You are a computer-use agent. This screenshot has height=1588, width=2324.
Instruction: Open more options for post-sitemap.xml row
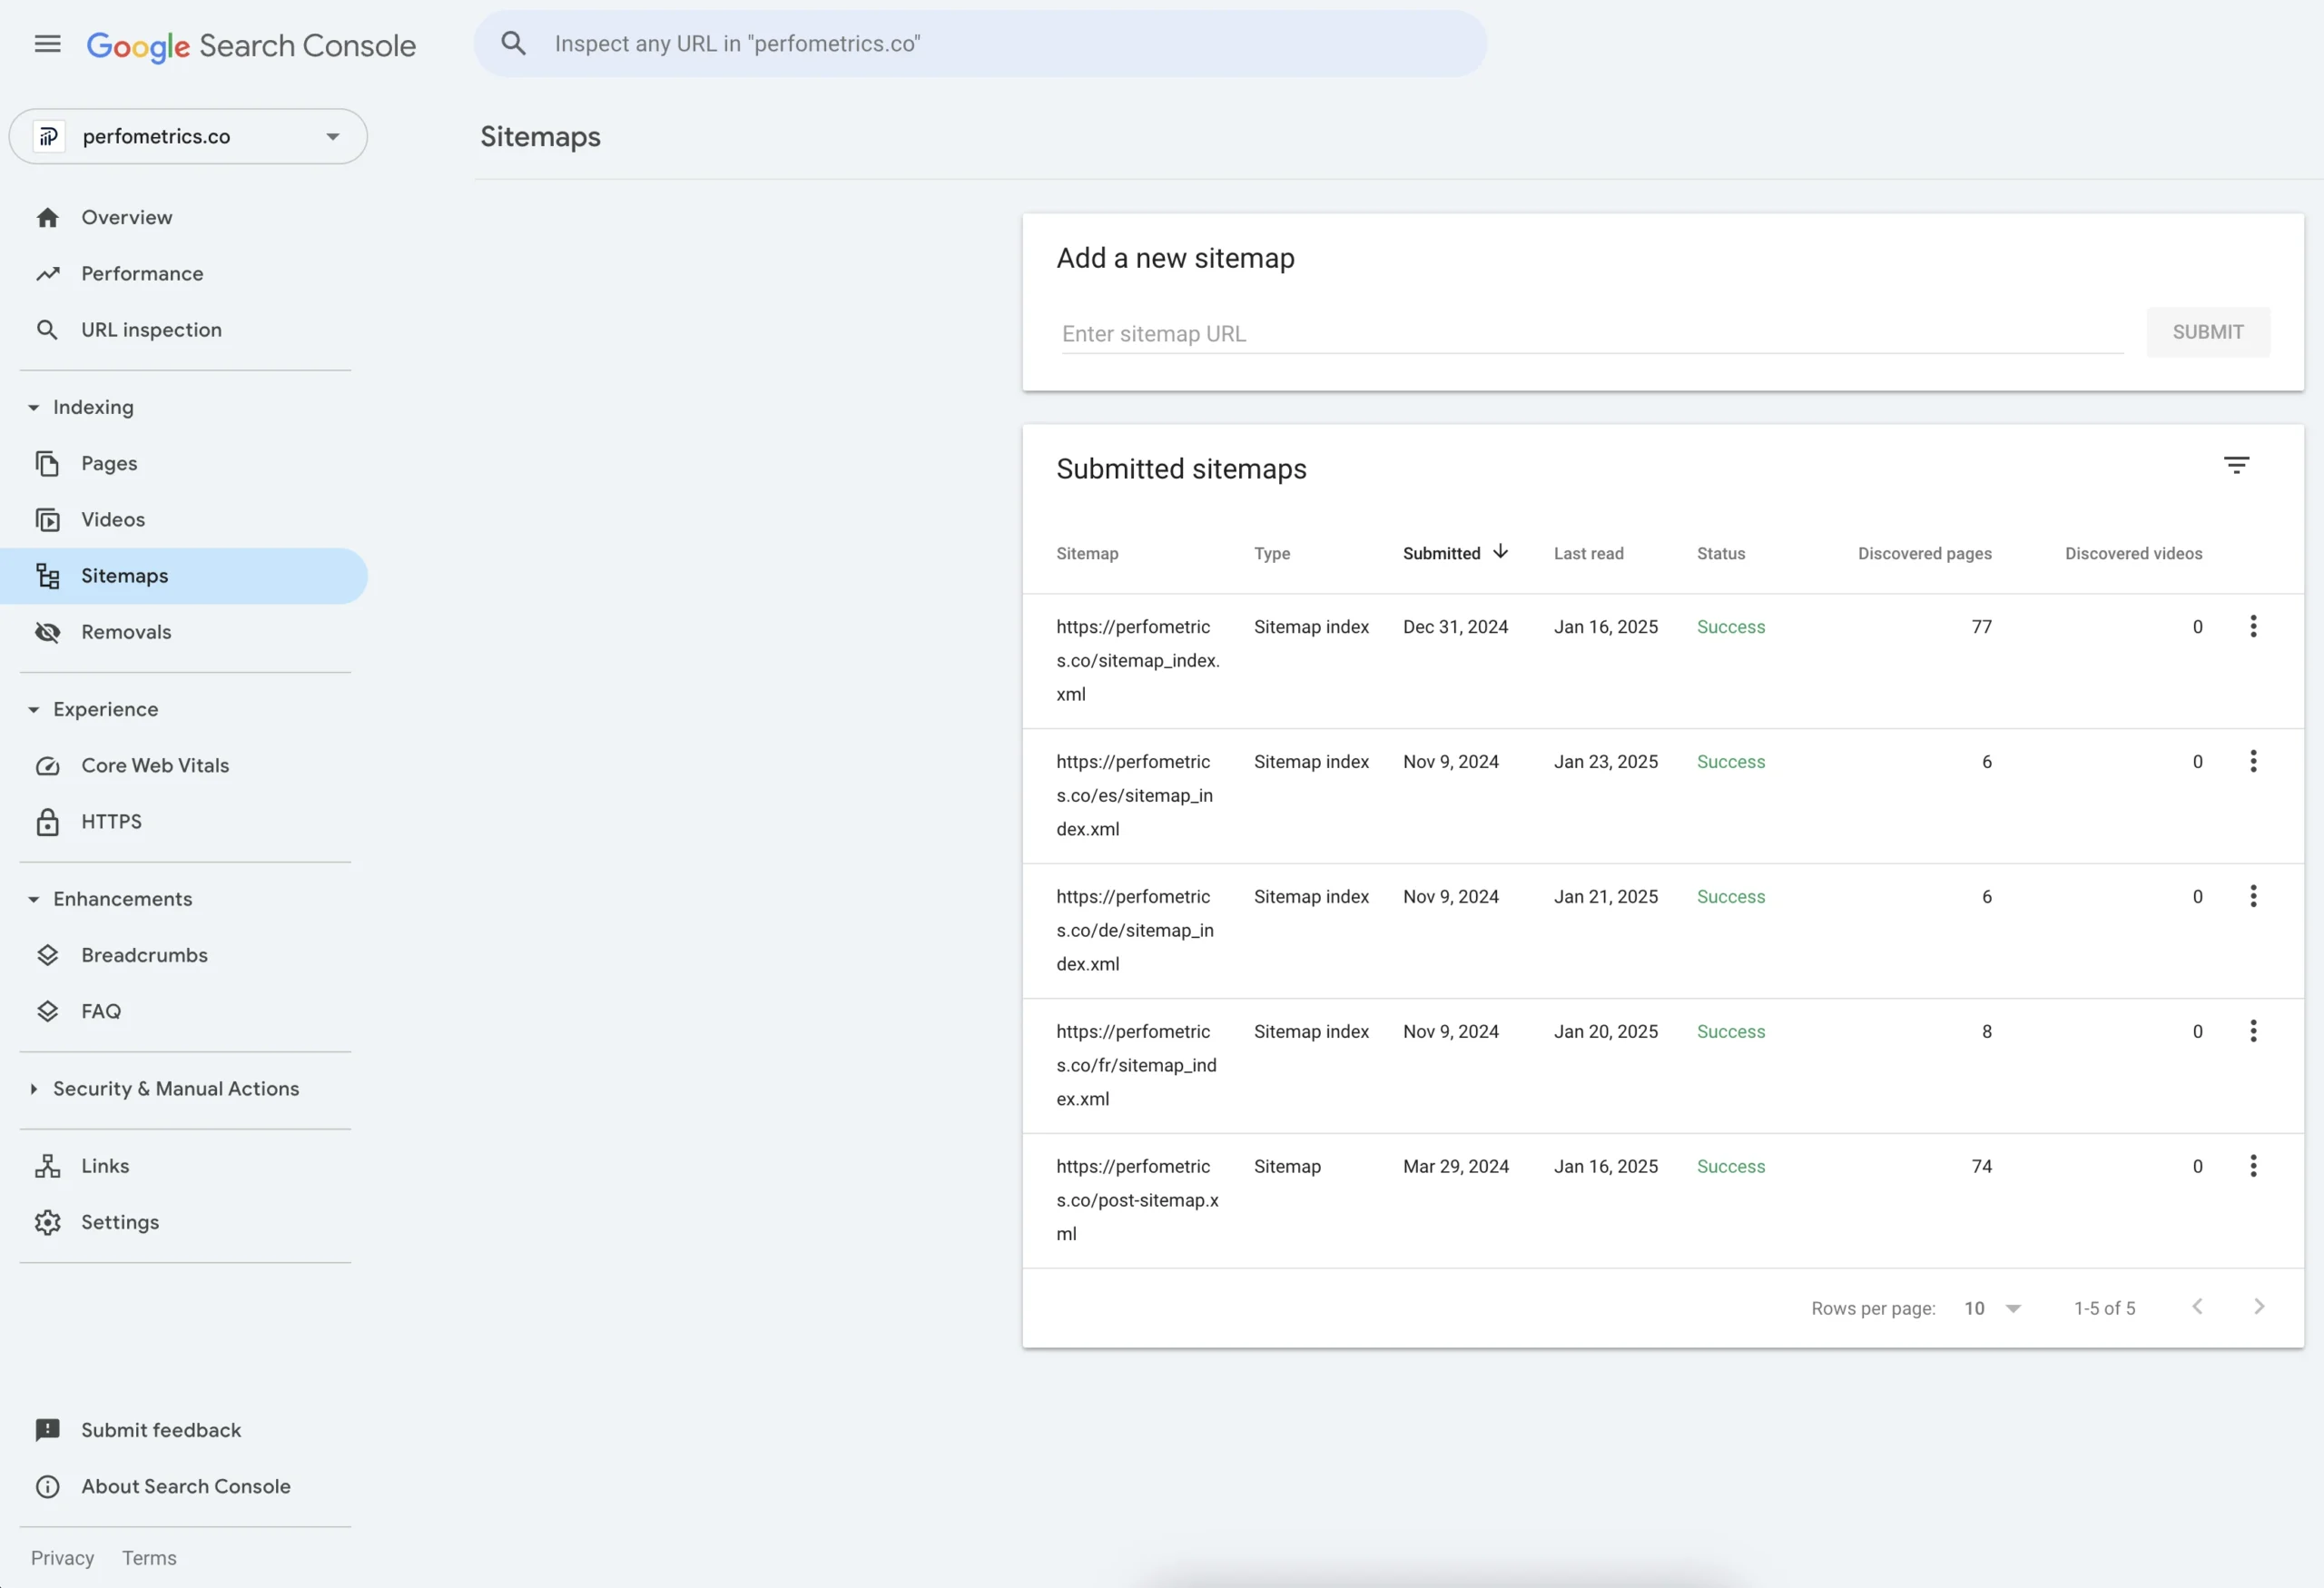point(2253,1166)
